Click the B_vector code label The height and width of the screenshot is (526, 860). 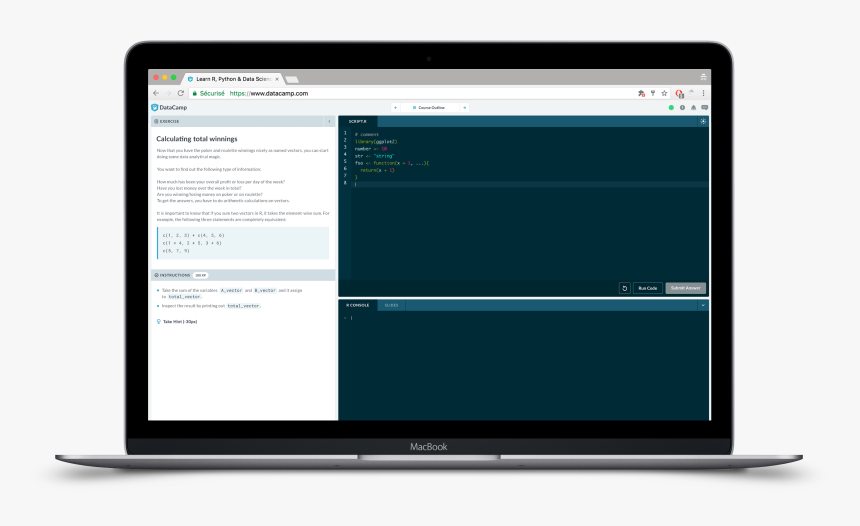265,290
